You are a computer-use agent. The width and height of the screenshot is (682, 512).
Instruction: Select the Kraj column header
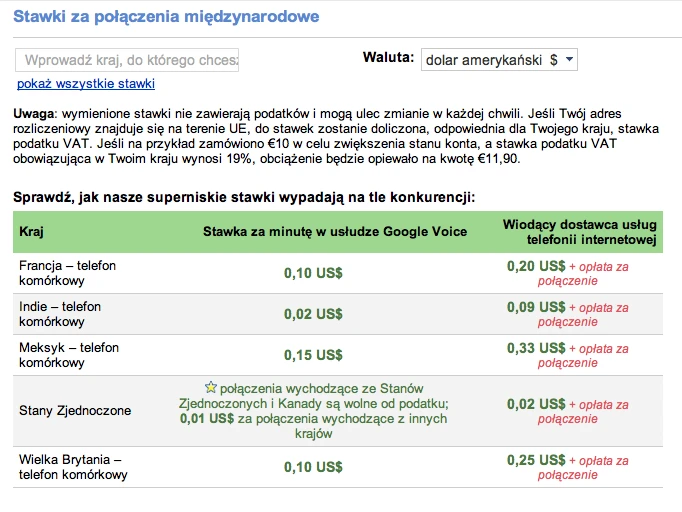31,231
